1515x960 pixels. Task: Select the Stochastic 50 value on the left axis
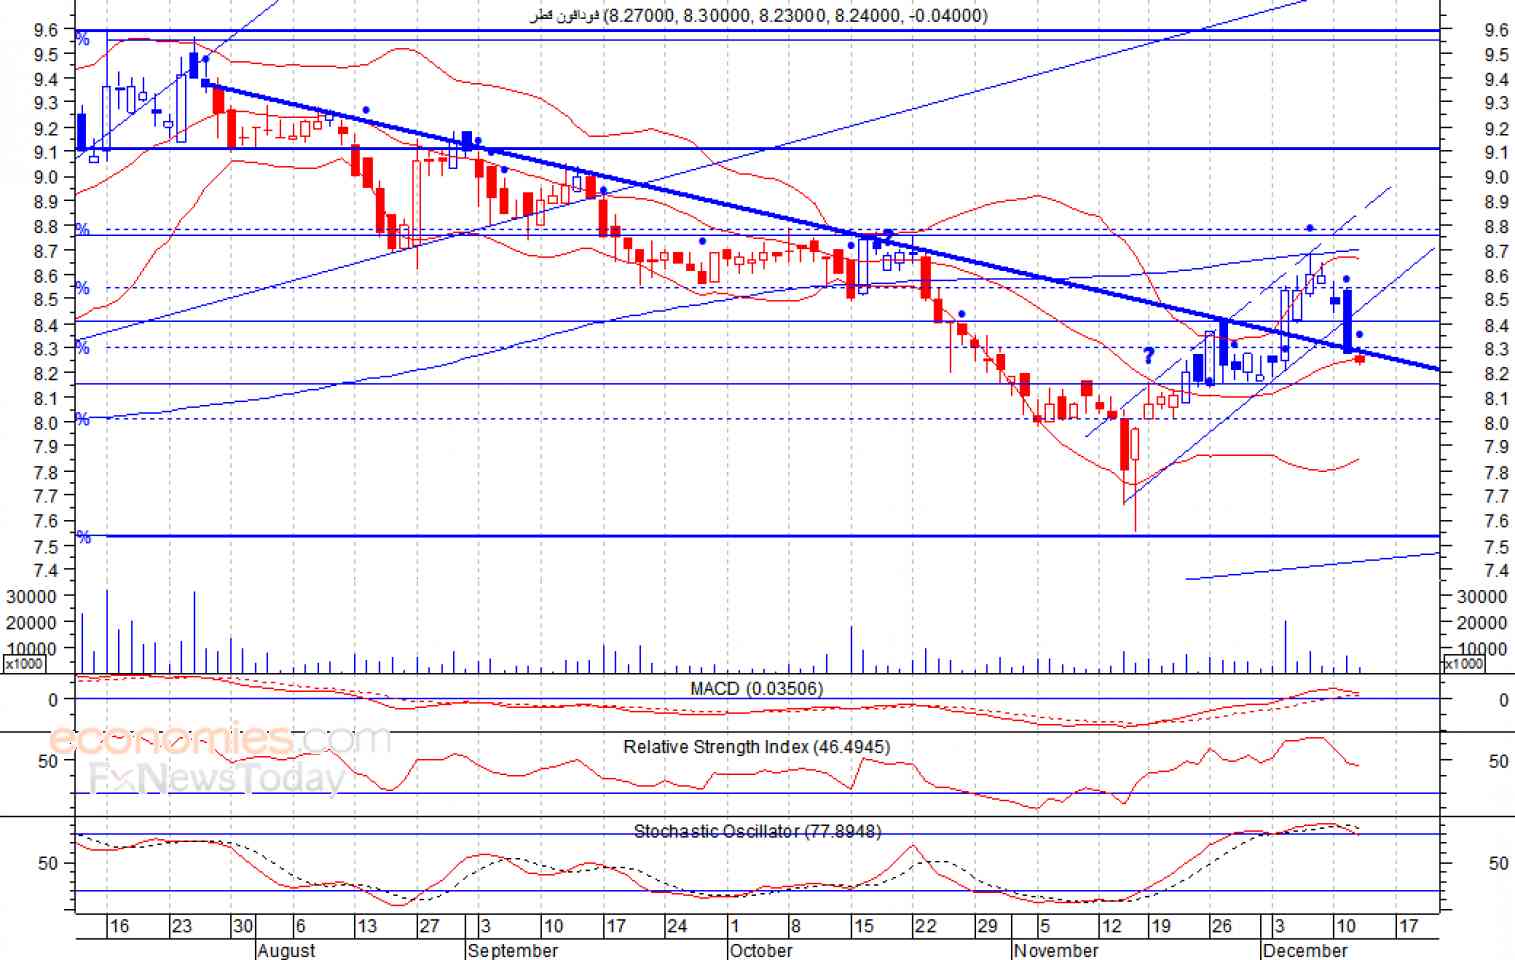pyautogui.click(x=48, y=863)
